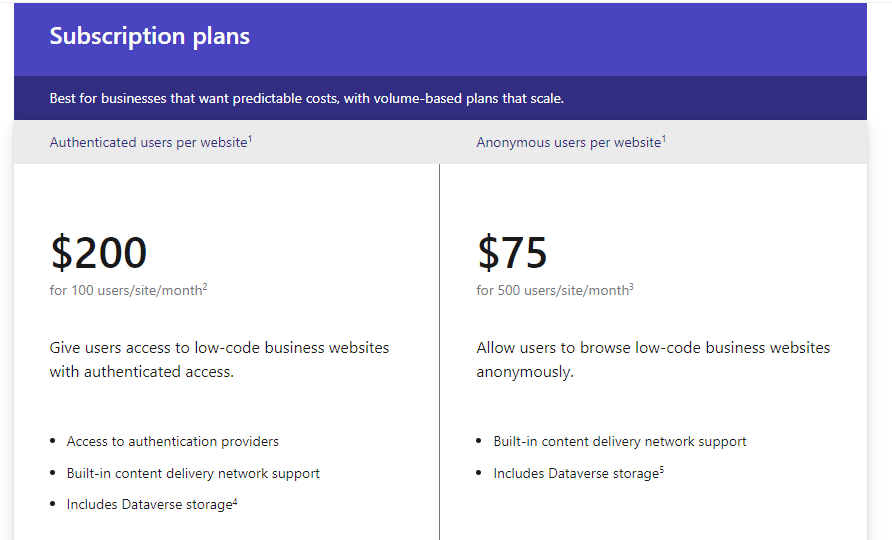Click the $200 price
The width and height of the screenshot is (892, 540).
tap(99, 253)
